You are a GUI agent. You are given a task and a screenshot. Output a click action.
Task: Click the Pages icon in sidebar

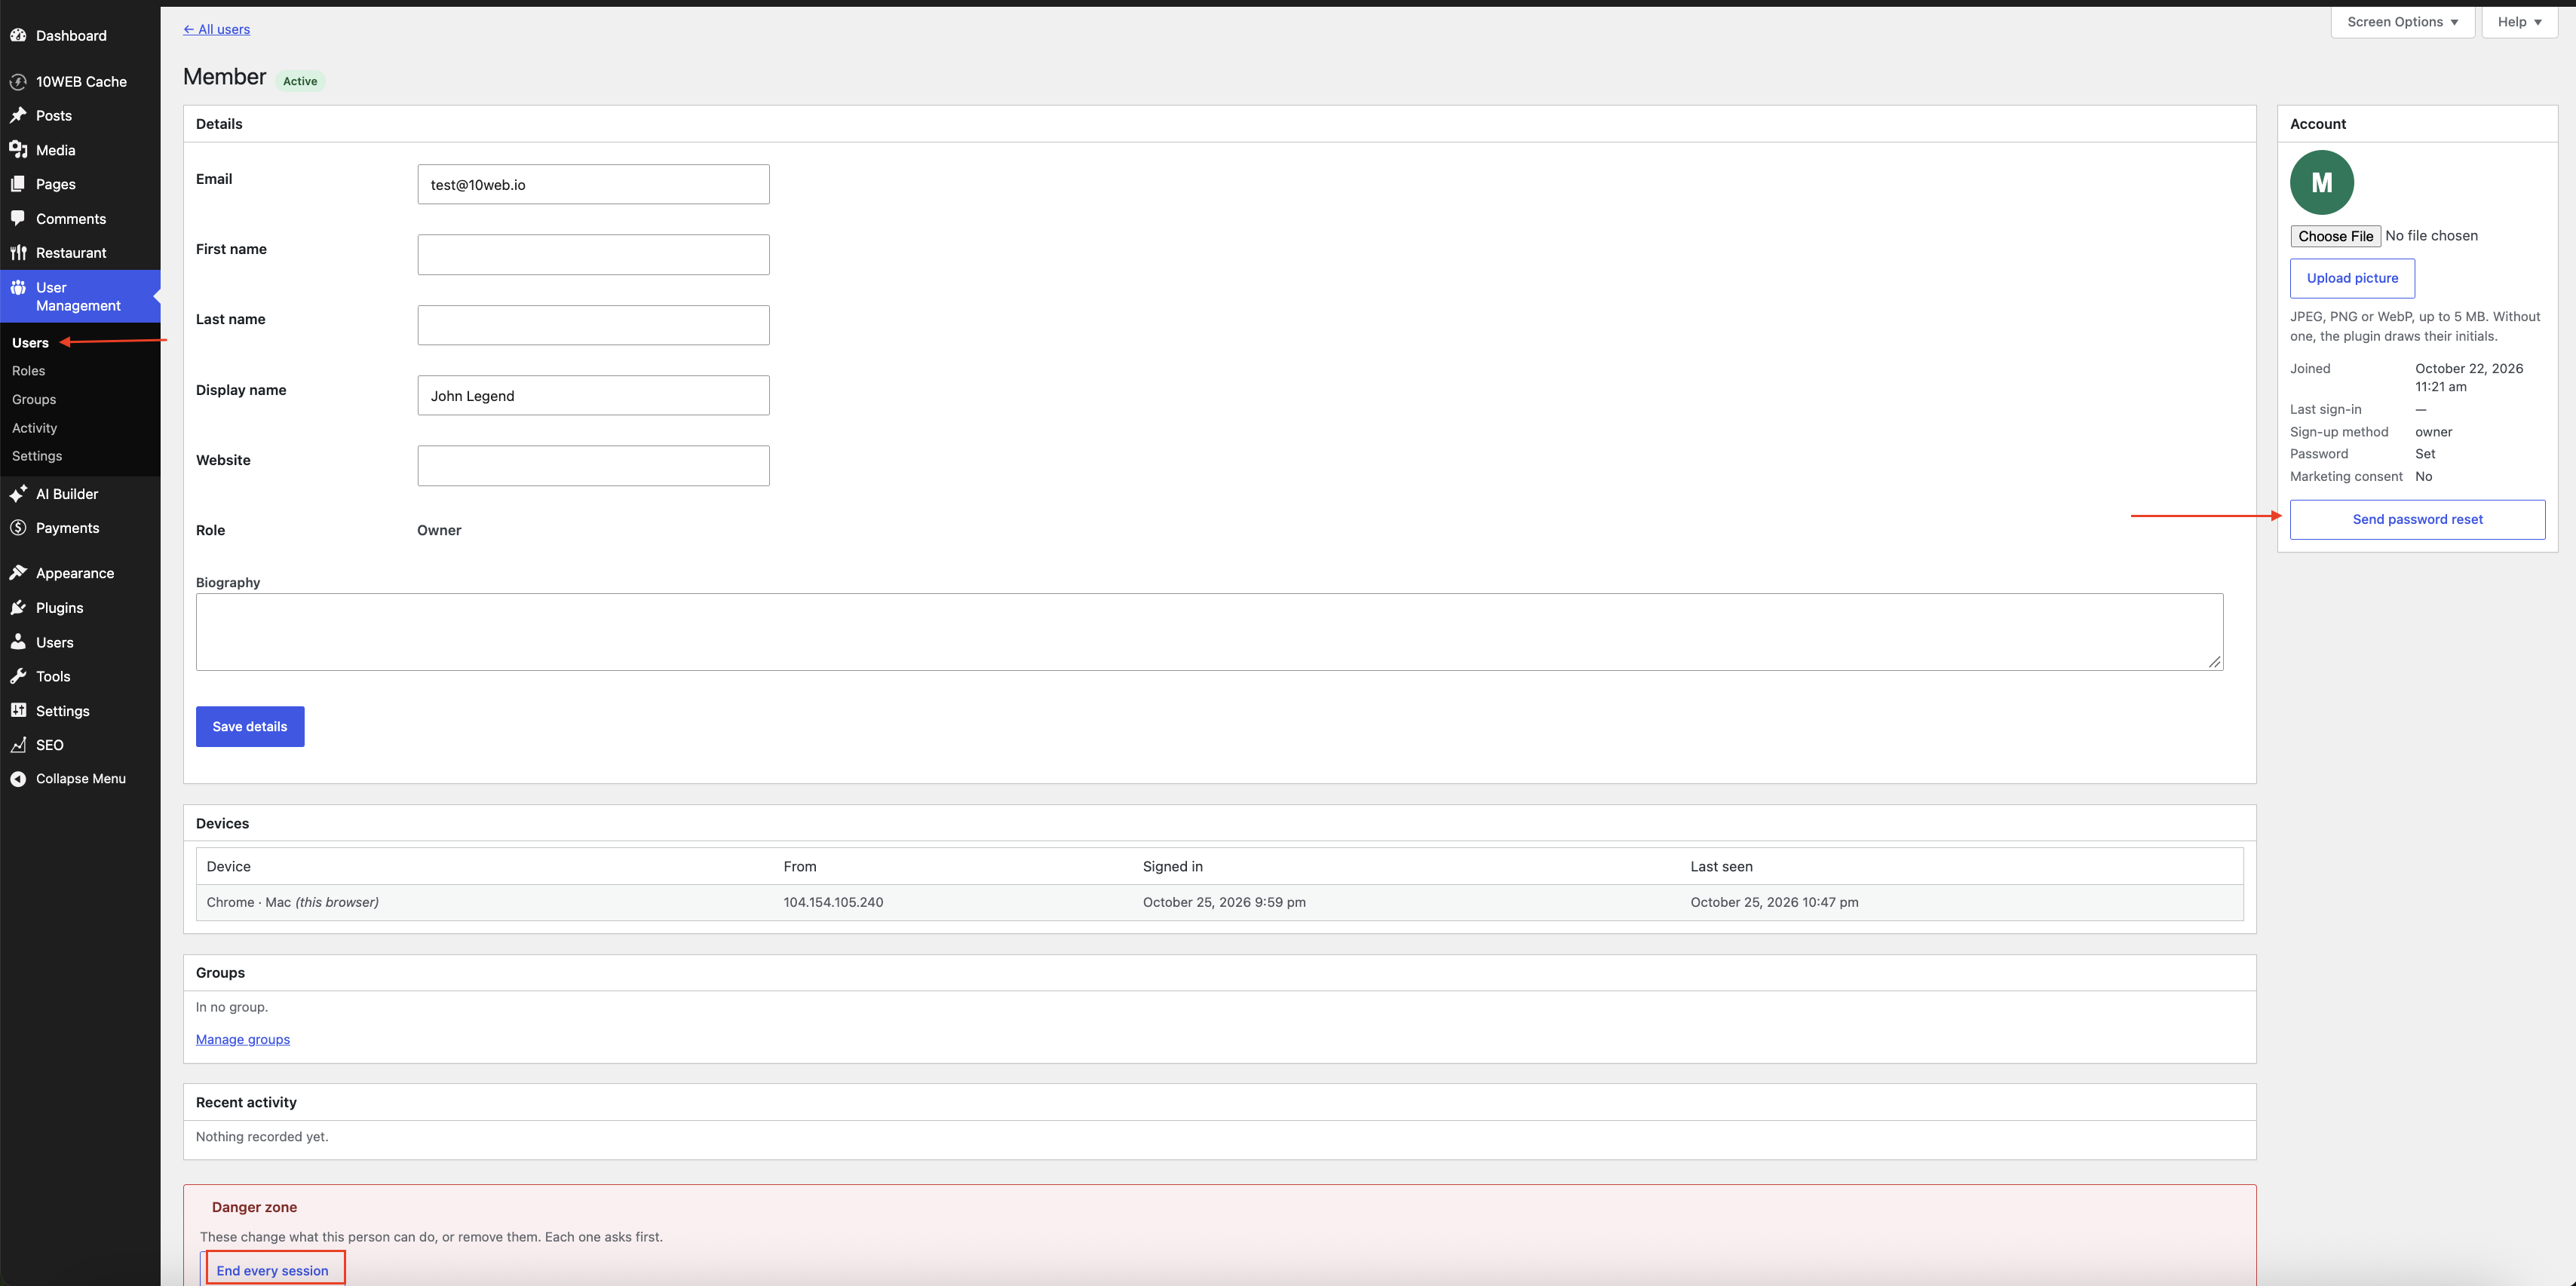click(x=18, y=184)
